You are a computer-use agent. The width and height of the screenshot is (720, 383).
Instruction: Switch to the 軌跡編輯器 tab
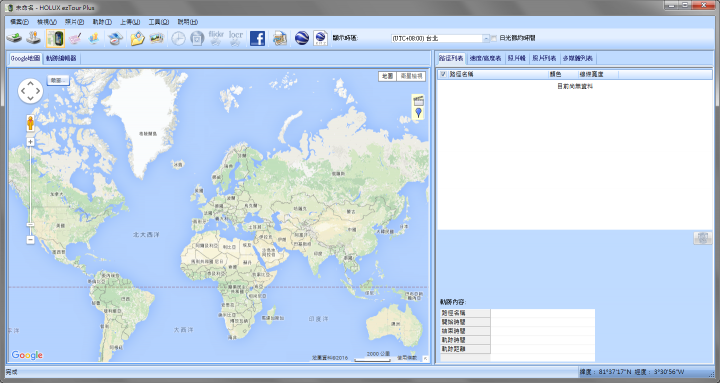coord(61,58)
